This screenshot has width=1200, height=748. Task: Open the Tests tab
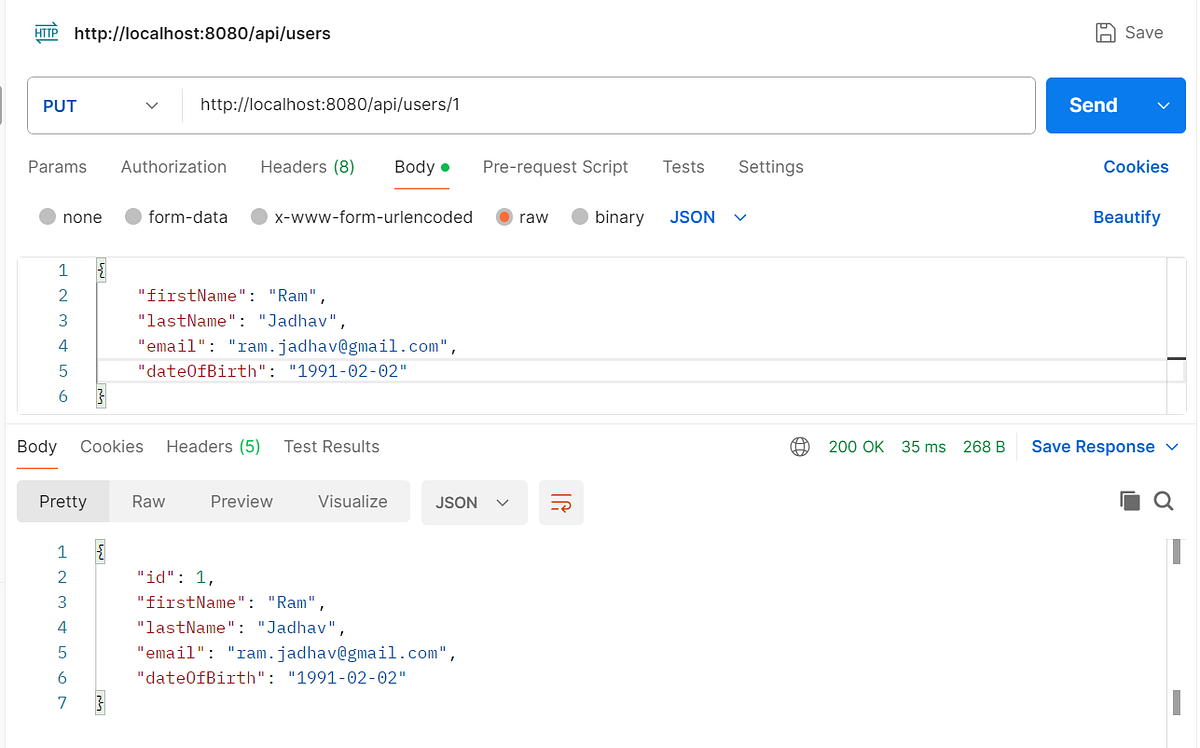[683, 167]
